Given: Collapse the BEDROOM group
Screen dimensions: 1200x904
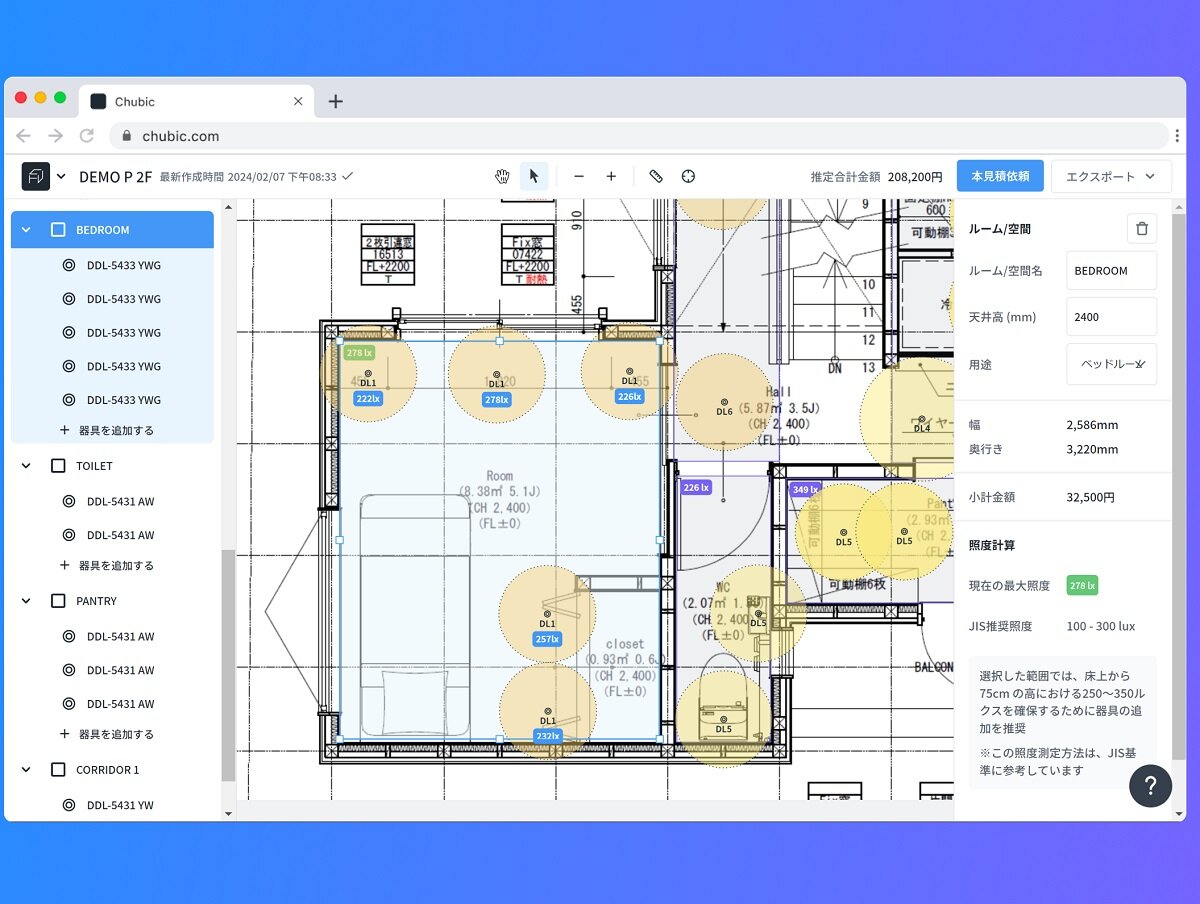Looking at the screenshot, I should [x=26, y=229].
